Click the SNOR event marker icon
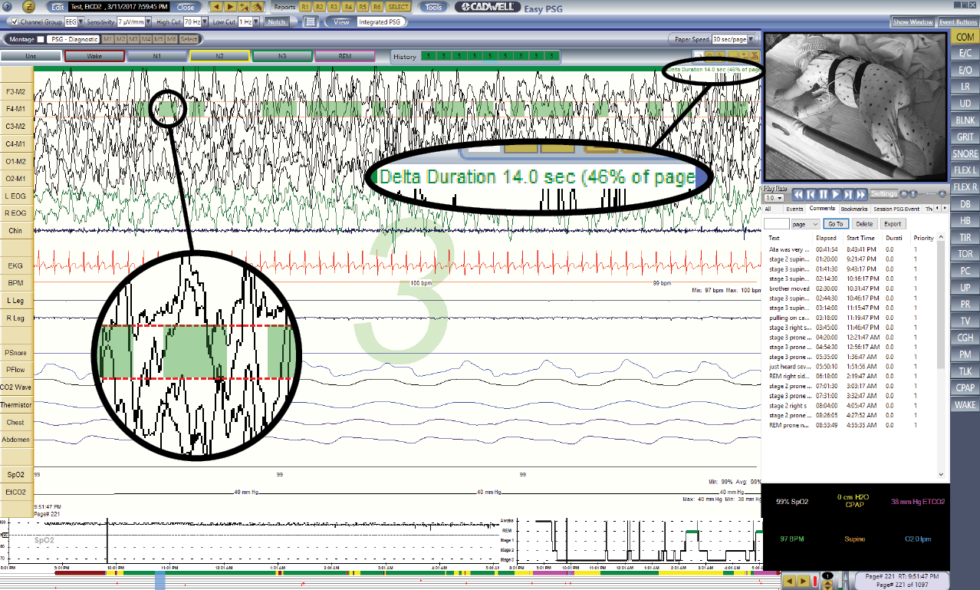980x590 pixels. point(964,153)
